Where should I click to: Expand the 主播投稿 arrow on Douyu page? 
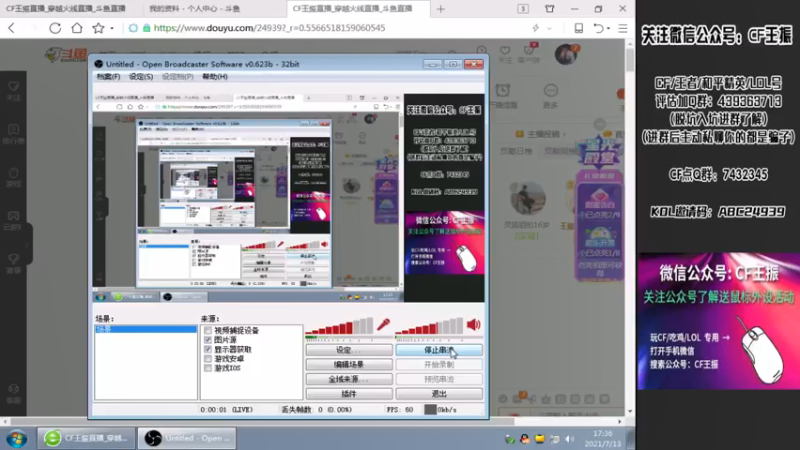[x=564, y=134]
